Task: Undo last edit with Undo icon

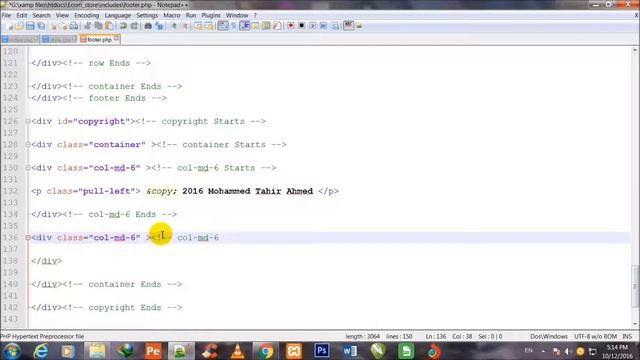Action: (123, 26)
